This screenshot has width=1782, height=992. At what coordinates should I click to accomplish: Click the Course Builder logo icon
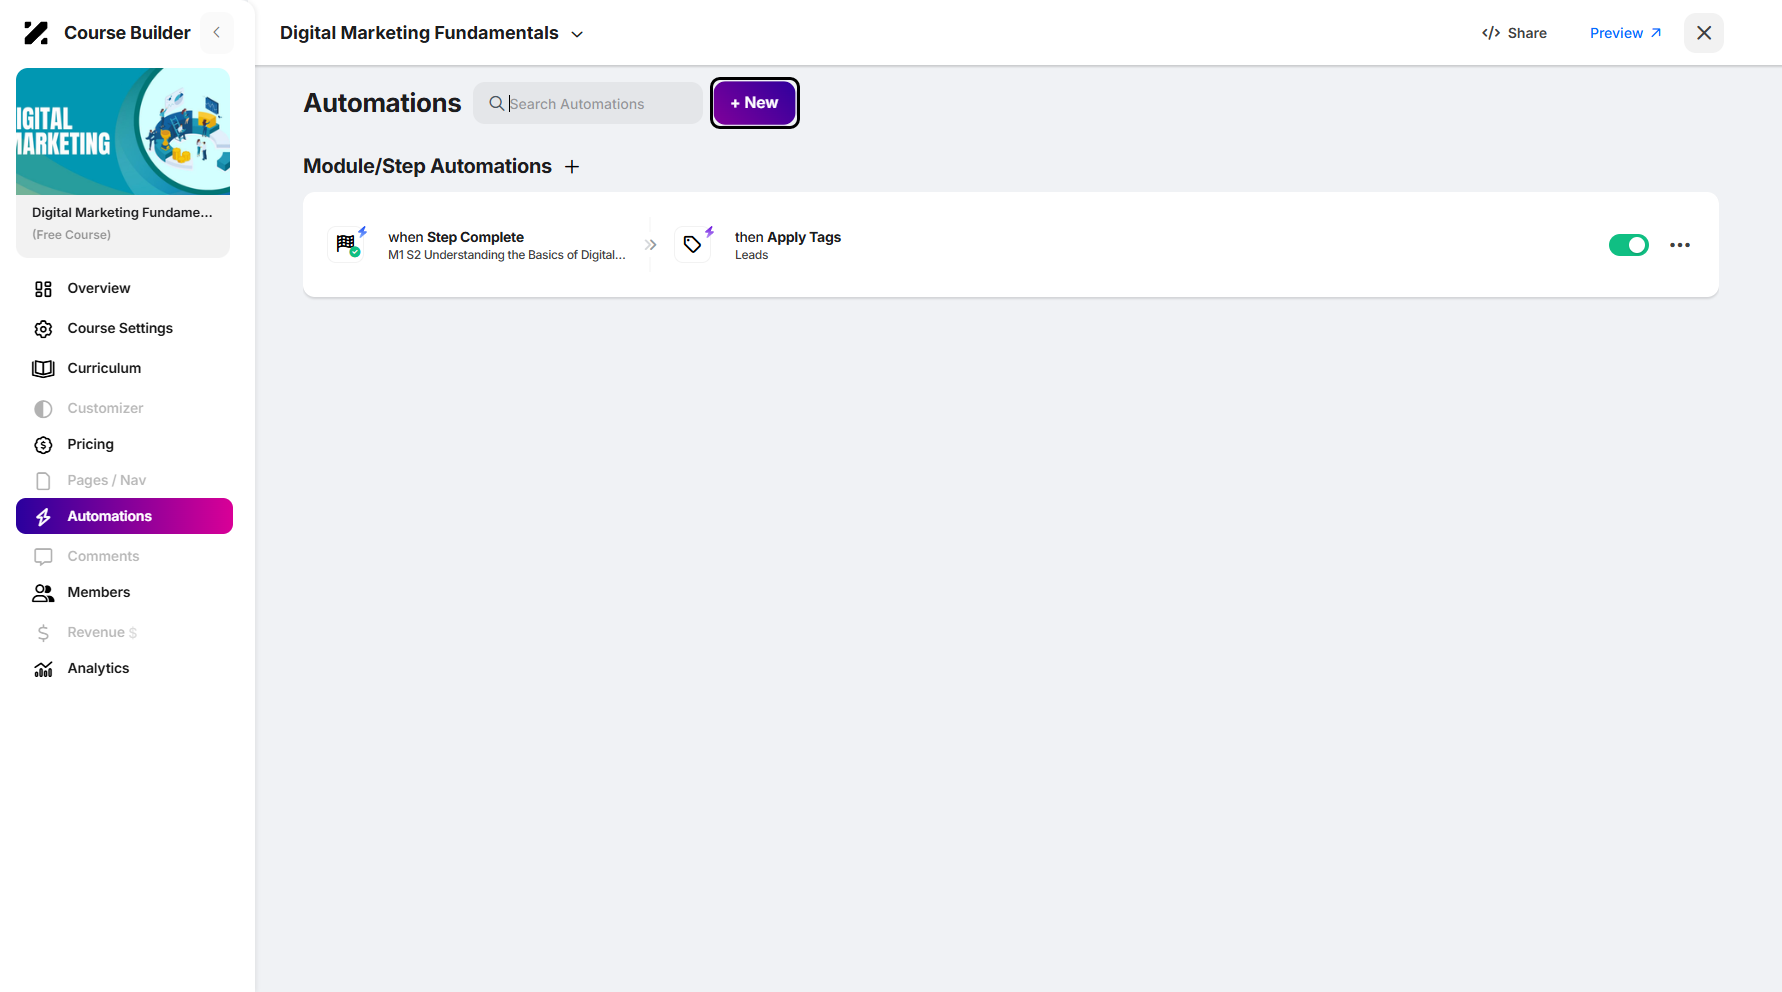[36, 33]
